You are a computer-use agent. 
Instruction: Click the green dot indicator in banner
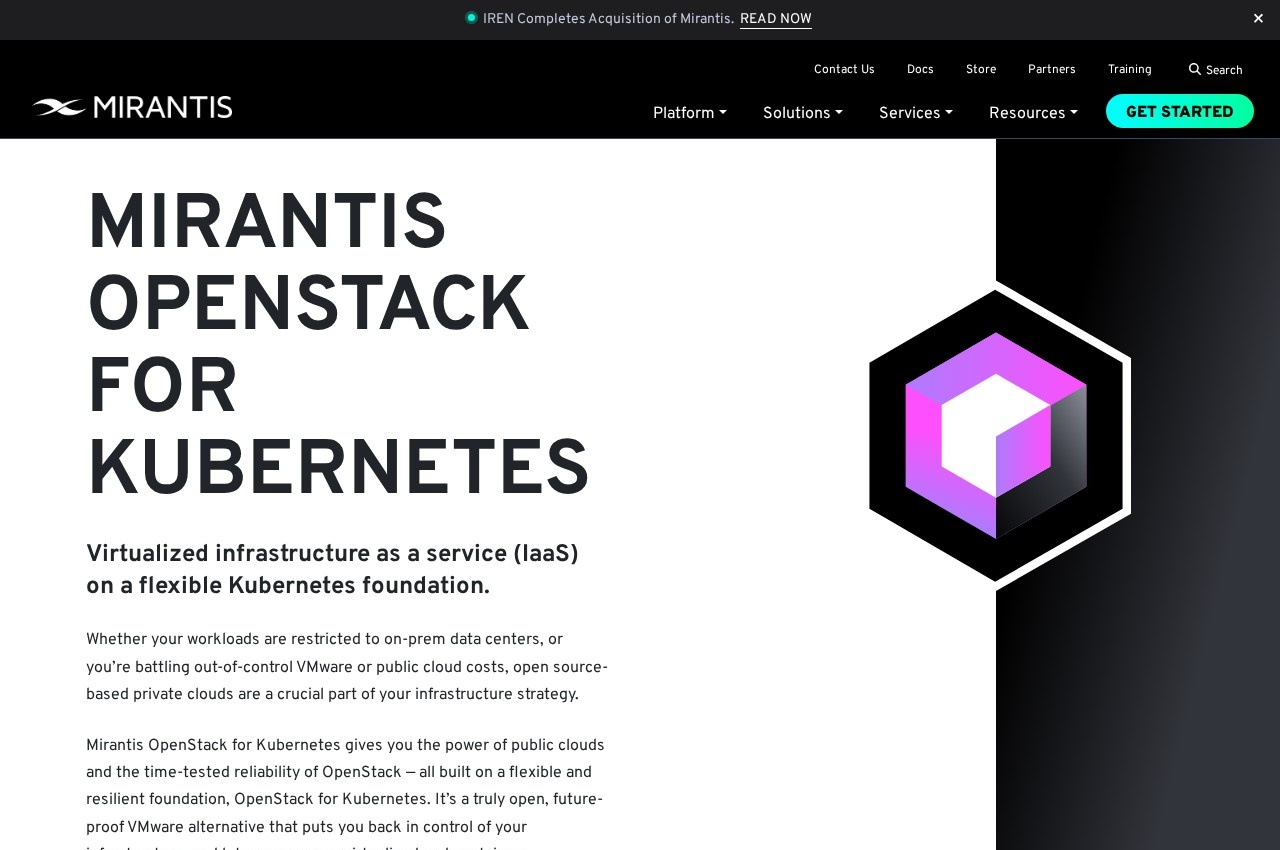[x=471, y=18]
